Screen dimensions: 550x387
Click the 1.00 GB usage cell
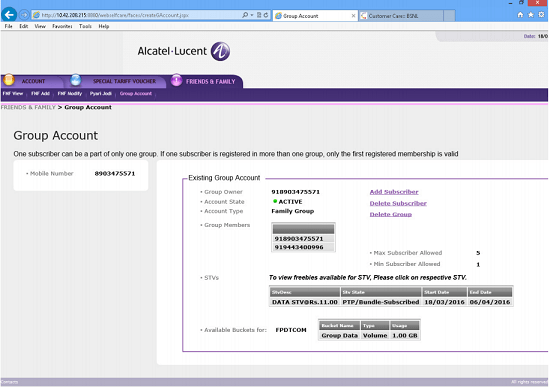pos(405,335)
